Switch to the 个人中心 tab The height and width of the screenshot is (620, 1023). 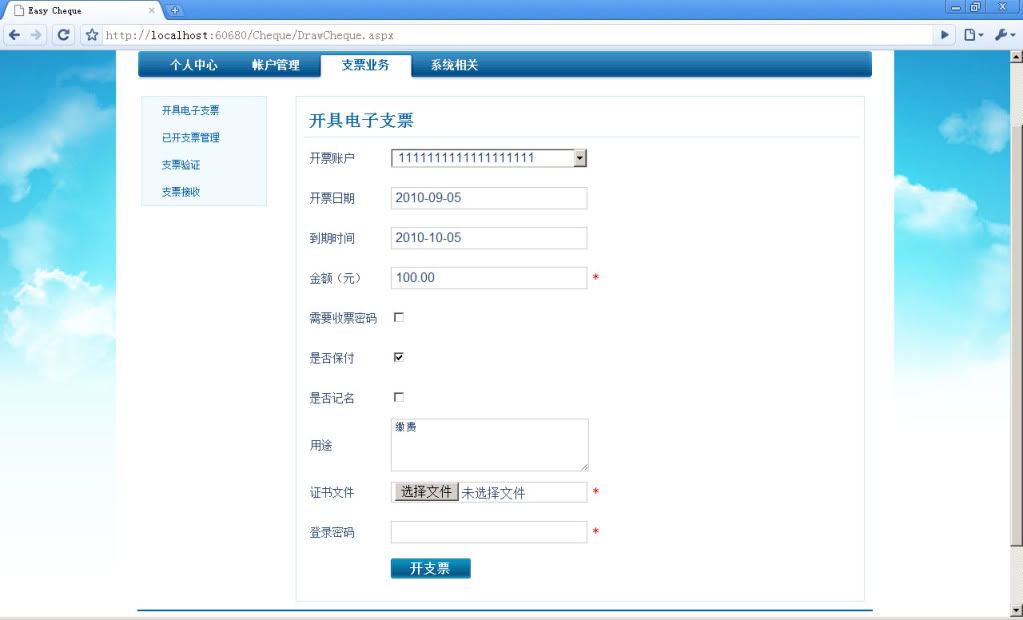tap(193, 65)
